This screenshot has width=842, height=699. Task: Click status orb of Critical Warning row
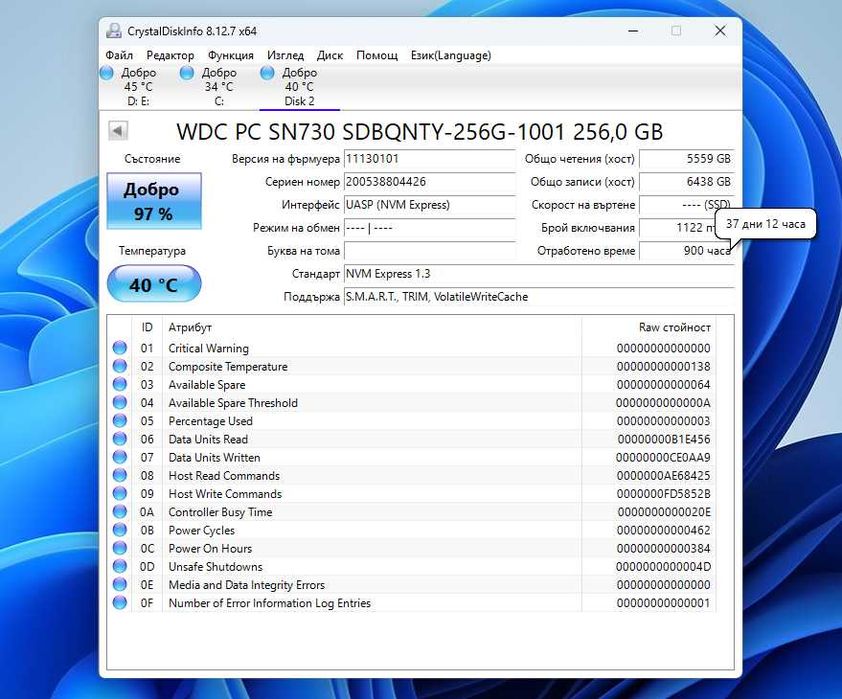pos(120,348)
